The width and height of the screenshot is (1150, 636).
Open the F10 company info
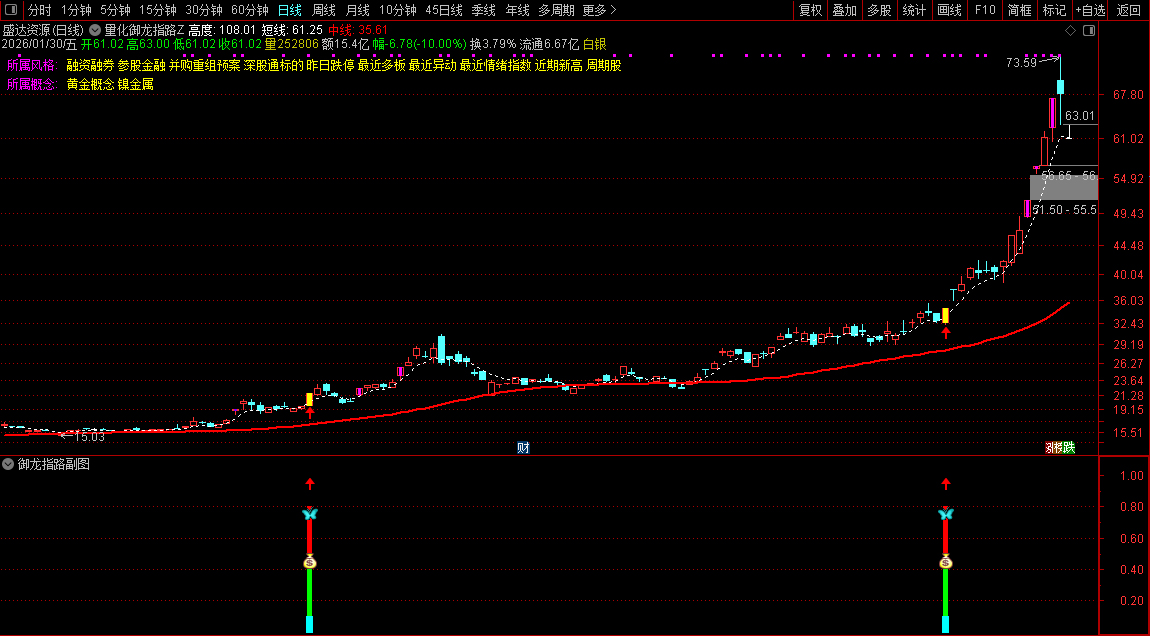tap(985, 10)
